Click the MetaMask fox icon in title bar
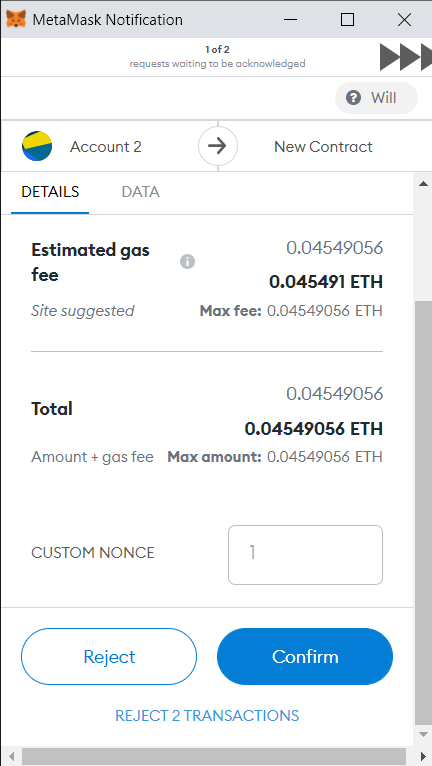The height and width of the screenshot is (766, 432). click(16, 20)
